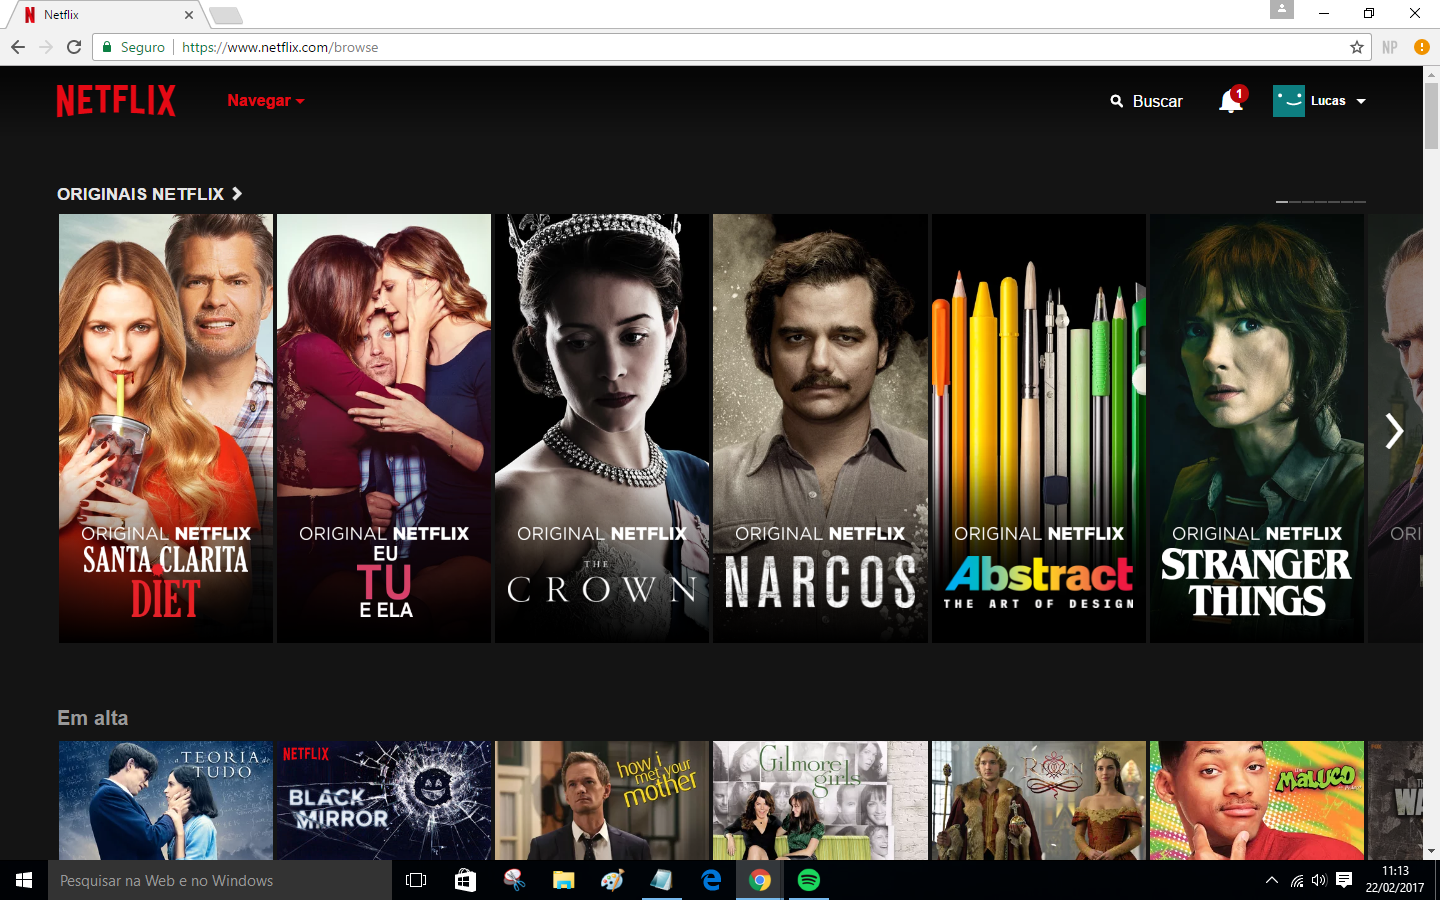Click the scrollbar down arrow

1431,851
